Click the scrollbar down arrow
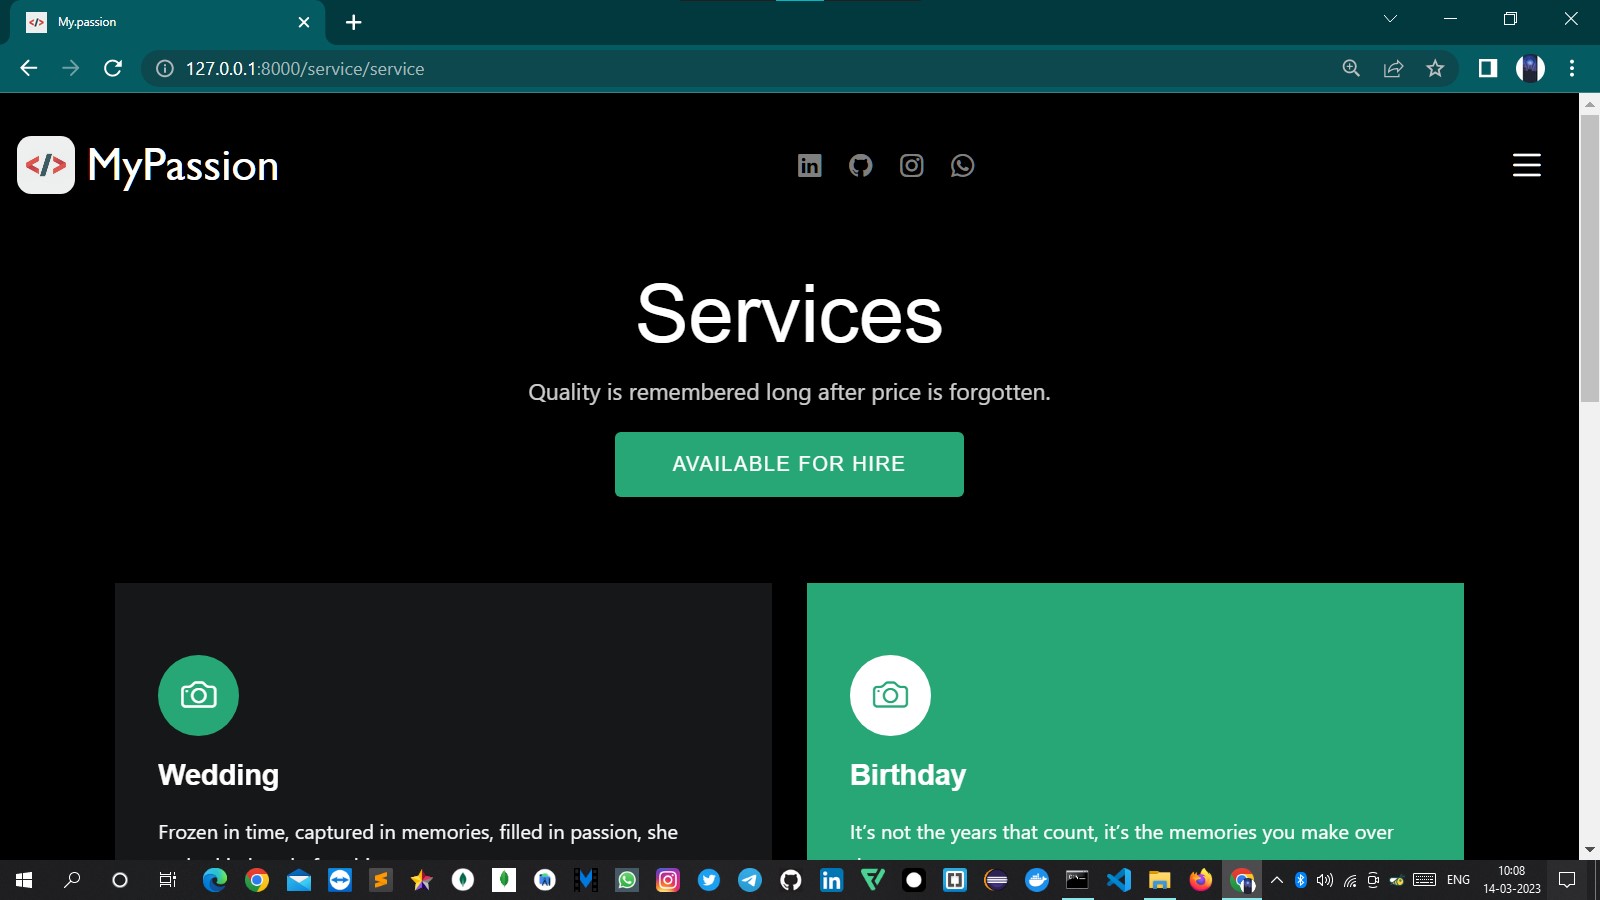This screenshot has width=1600, height=900. (x=1589, y=850)
